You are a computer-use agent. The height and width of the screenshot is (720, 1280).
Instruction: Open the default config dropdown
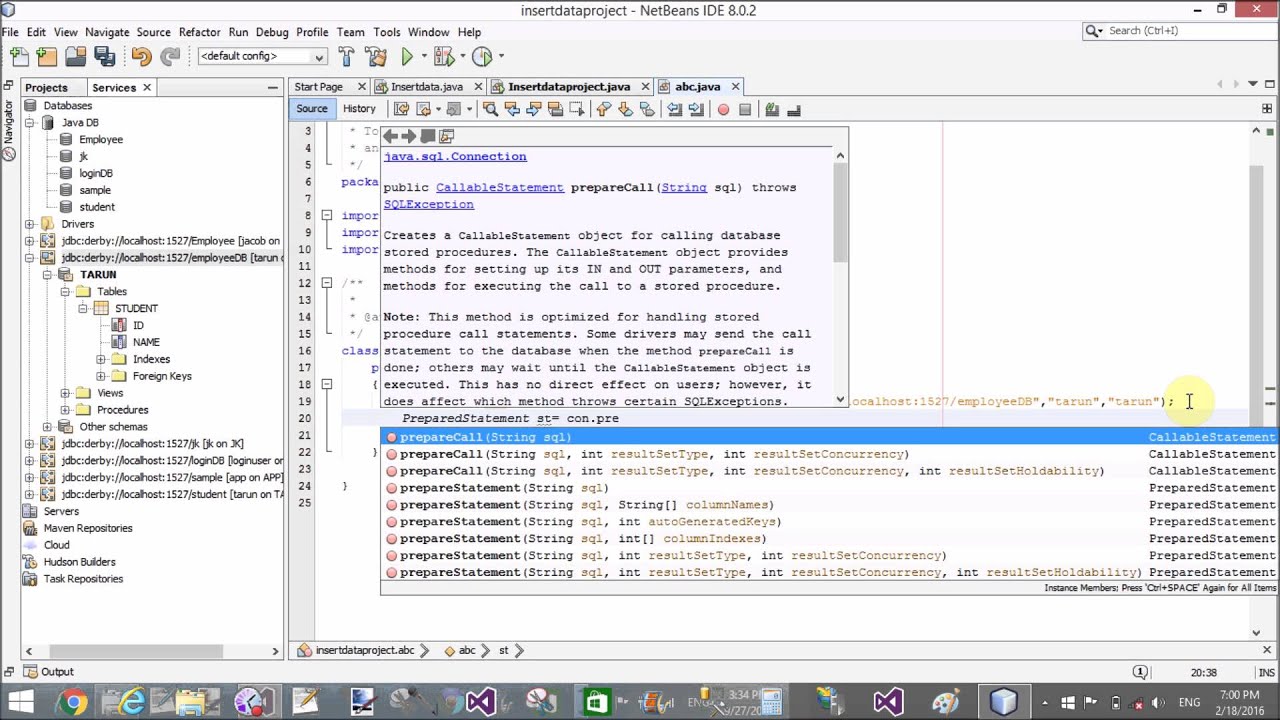262,57
